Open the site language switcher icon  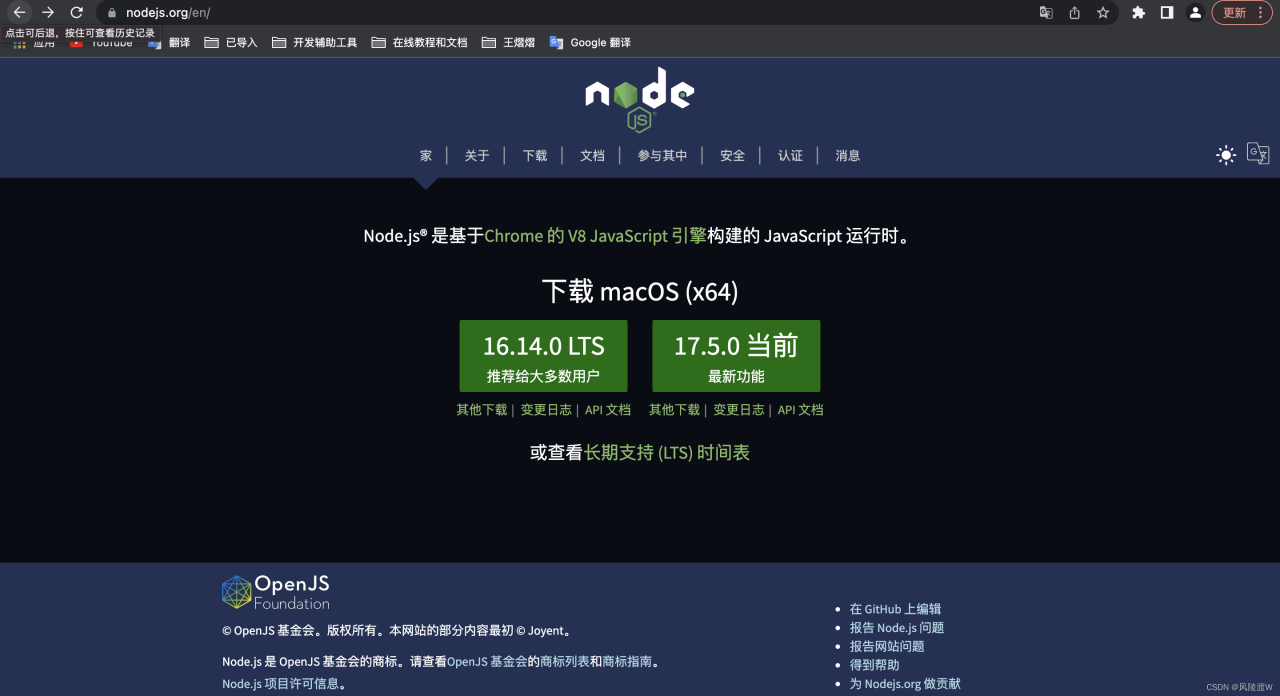[x=1258, y=153]
